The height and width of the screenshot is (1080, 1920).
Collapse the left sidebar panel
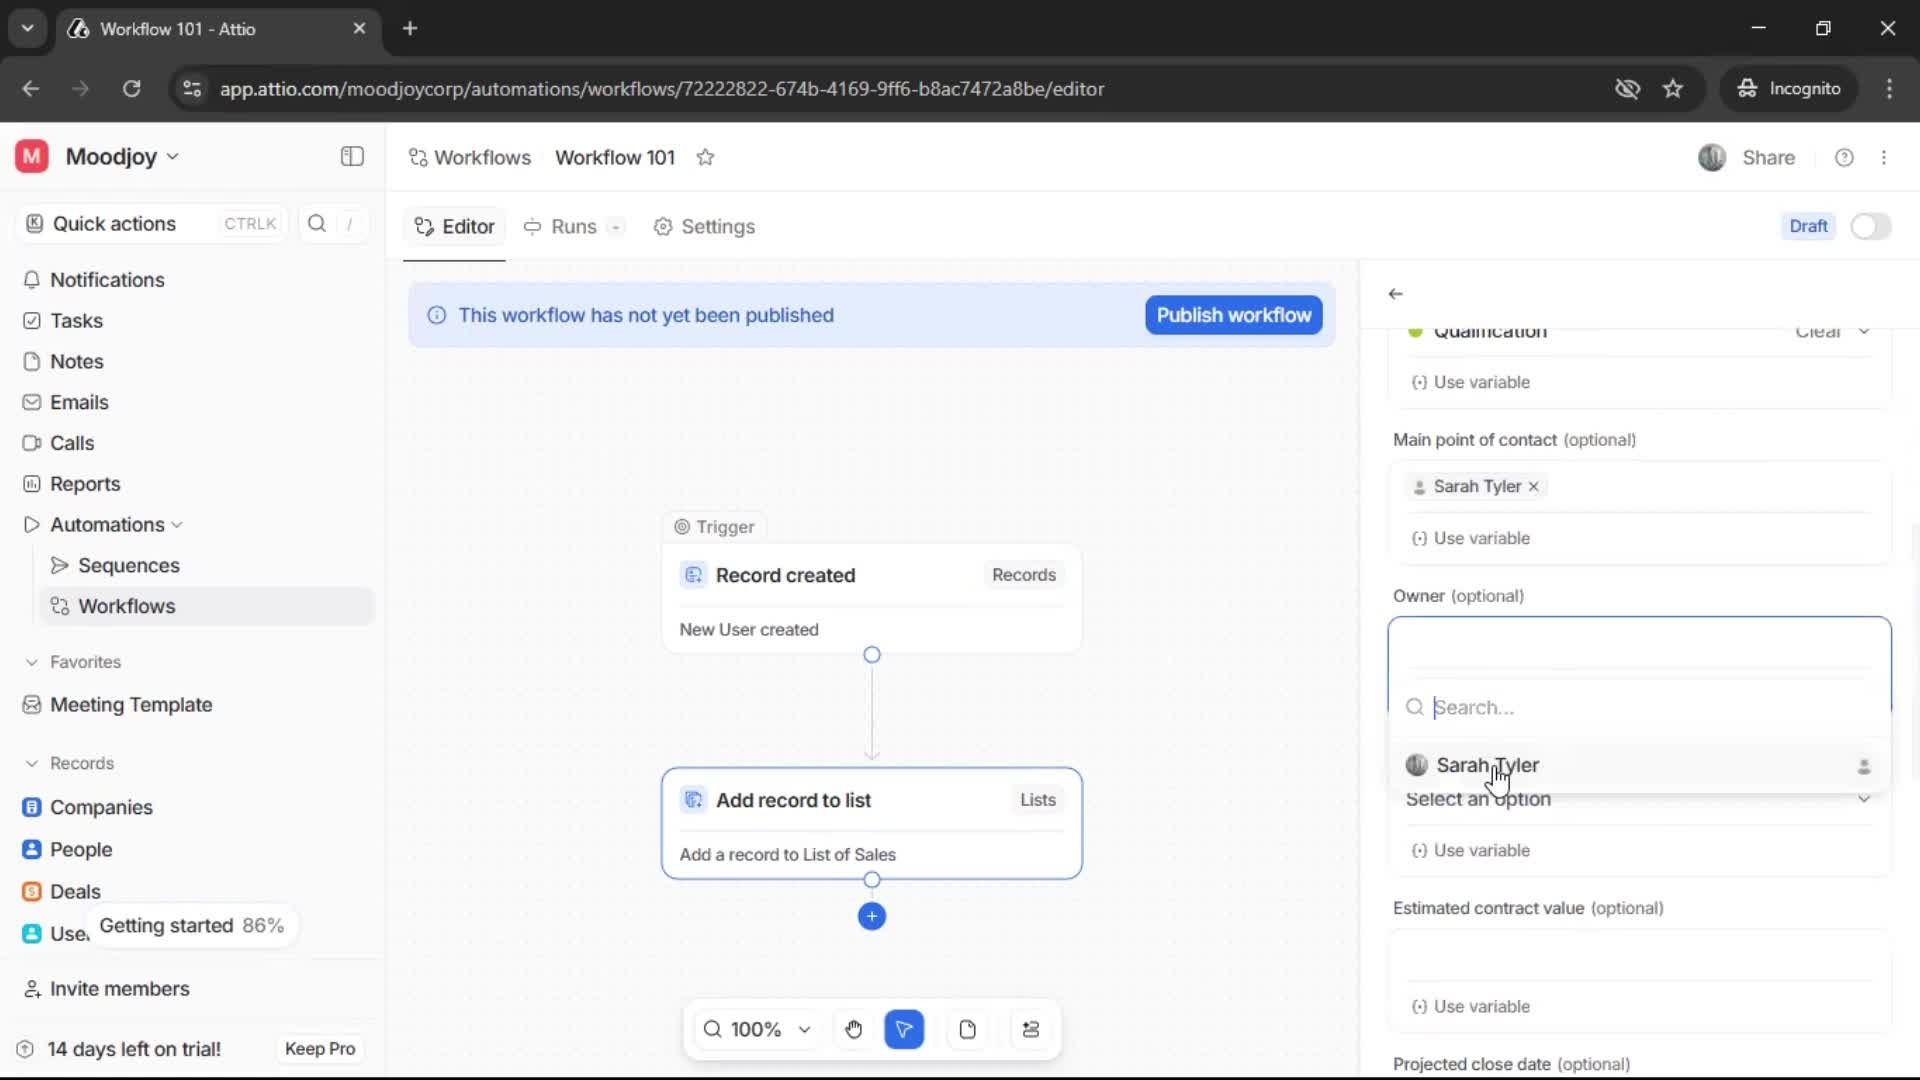[x=351, y=157]
